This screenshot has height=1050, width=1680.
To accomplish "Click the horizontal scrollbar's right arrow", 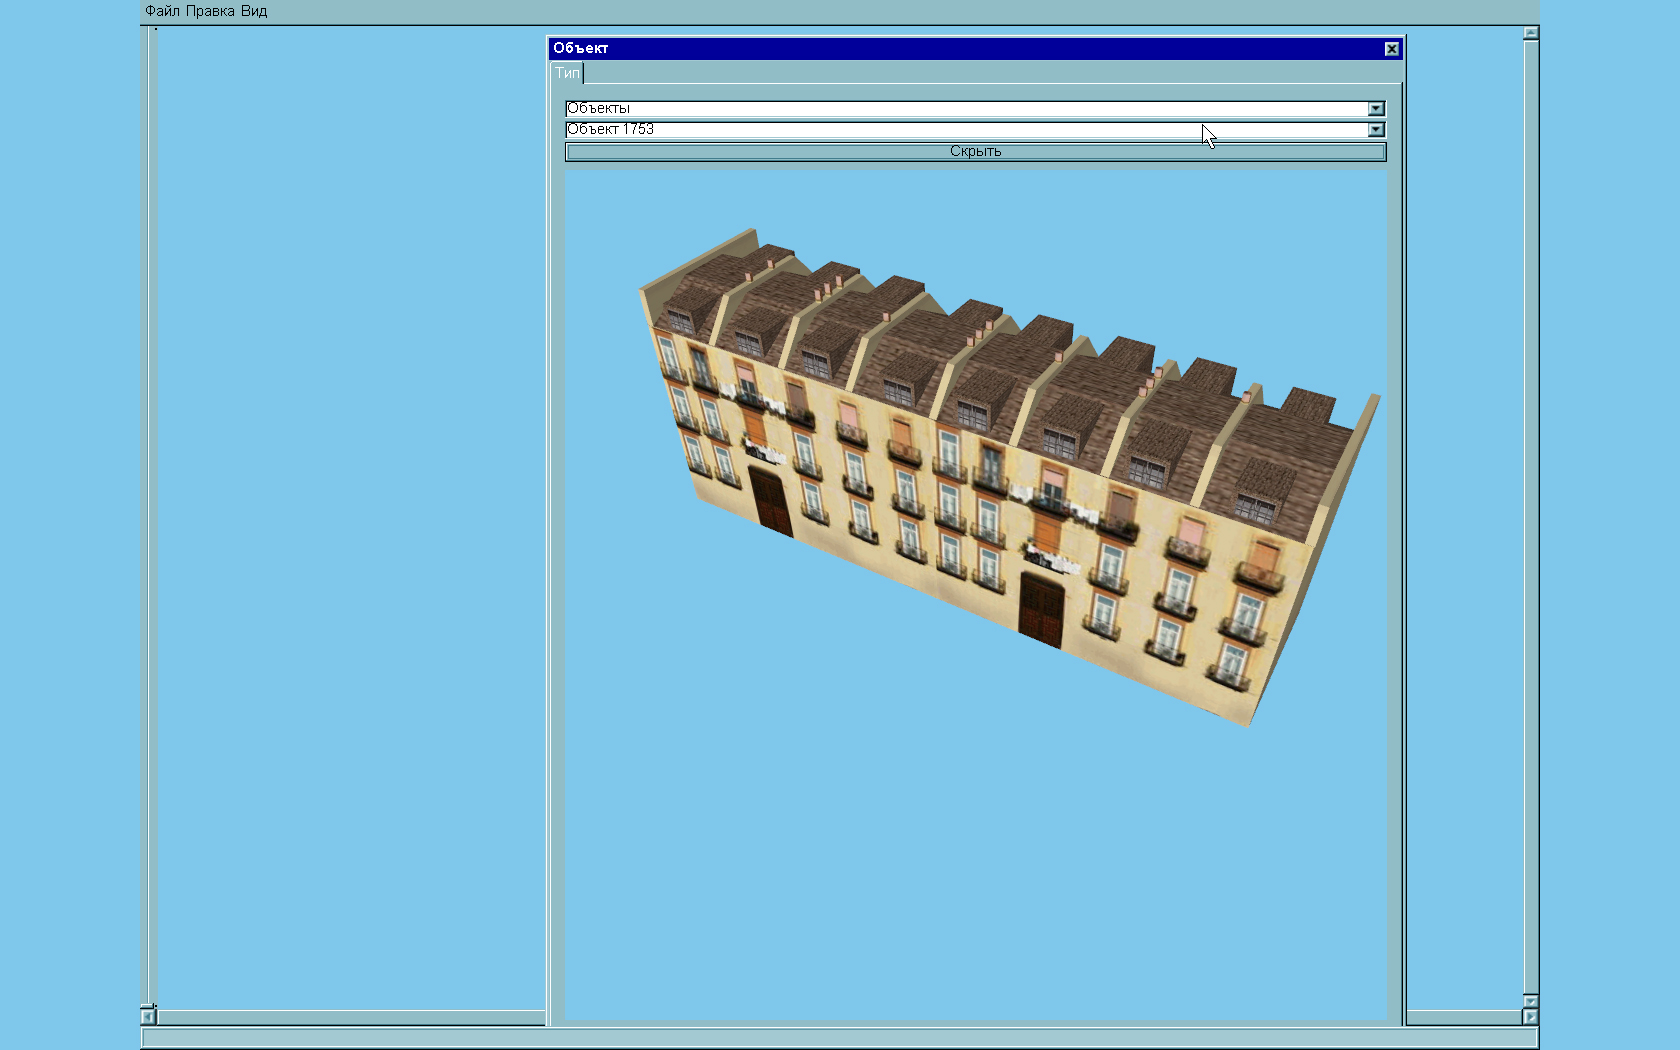I will coord(1530,1017).
